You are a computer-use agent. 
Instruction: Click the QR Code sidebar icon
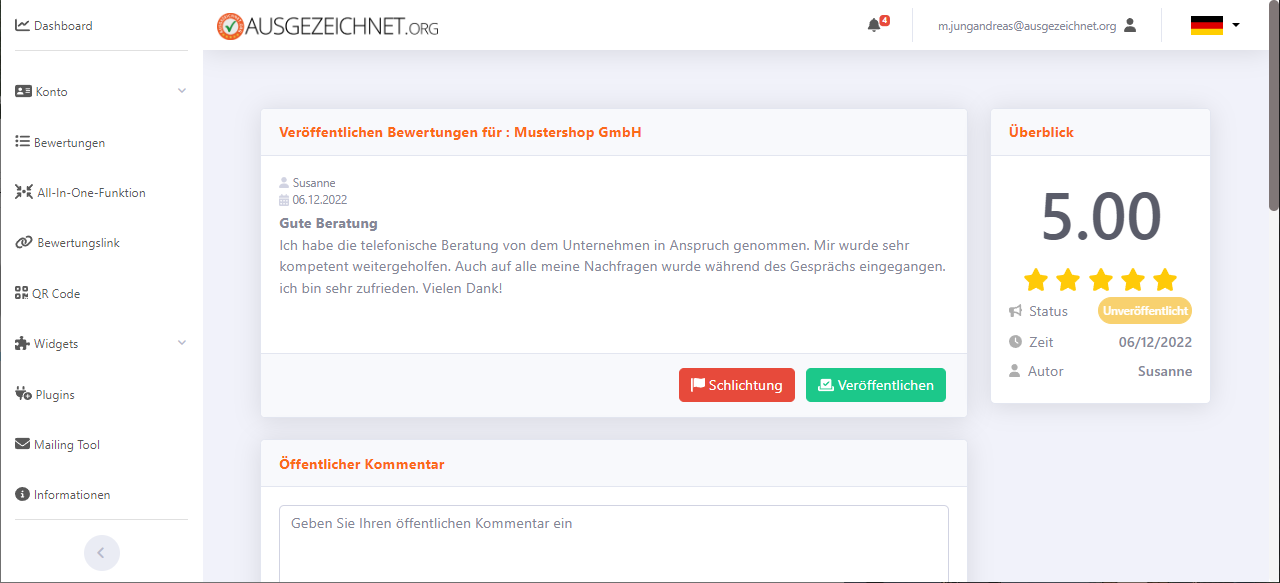(x=22, y=294)
